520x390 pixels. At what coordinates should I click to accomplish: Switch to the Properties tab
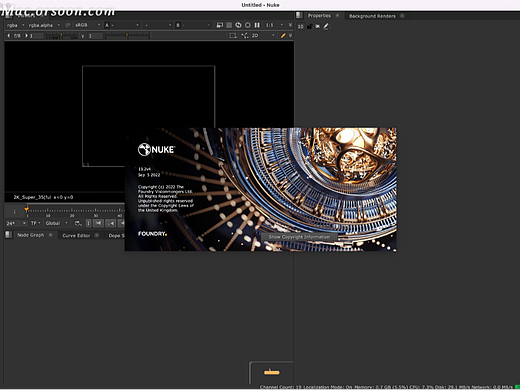point(319,16)
